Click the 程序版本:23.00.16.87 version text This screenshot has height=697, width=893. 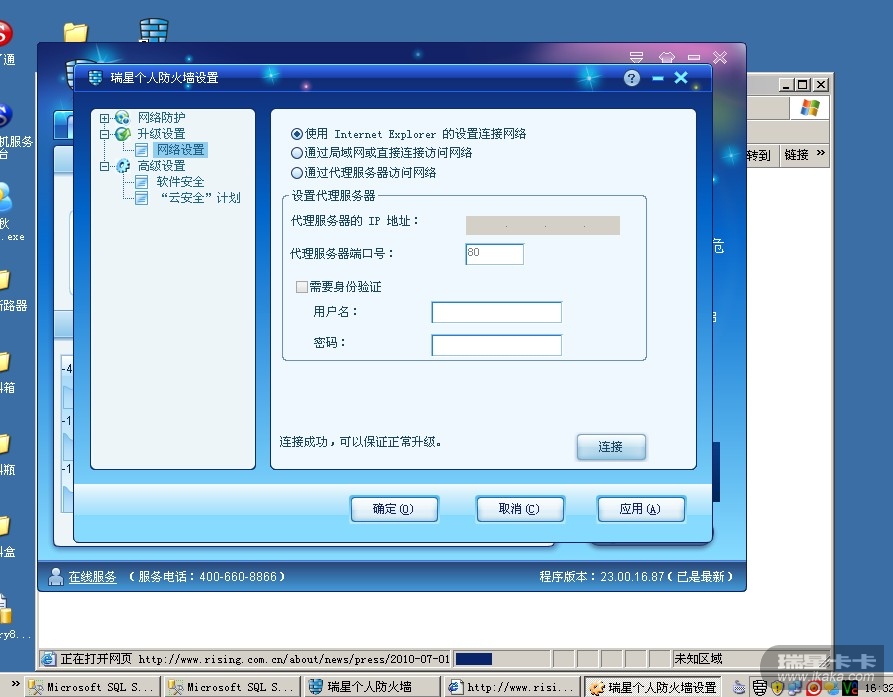(636, 577)
